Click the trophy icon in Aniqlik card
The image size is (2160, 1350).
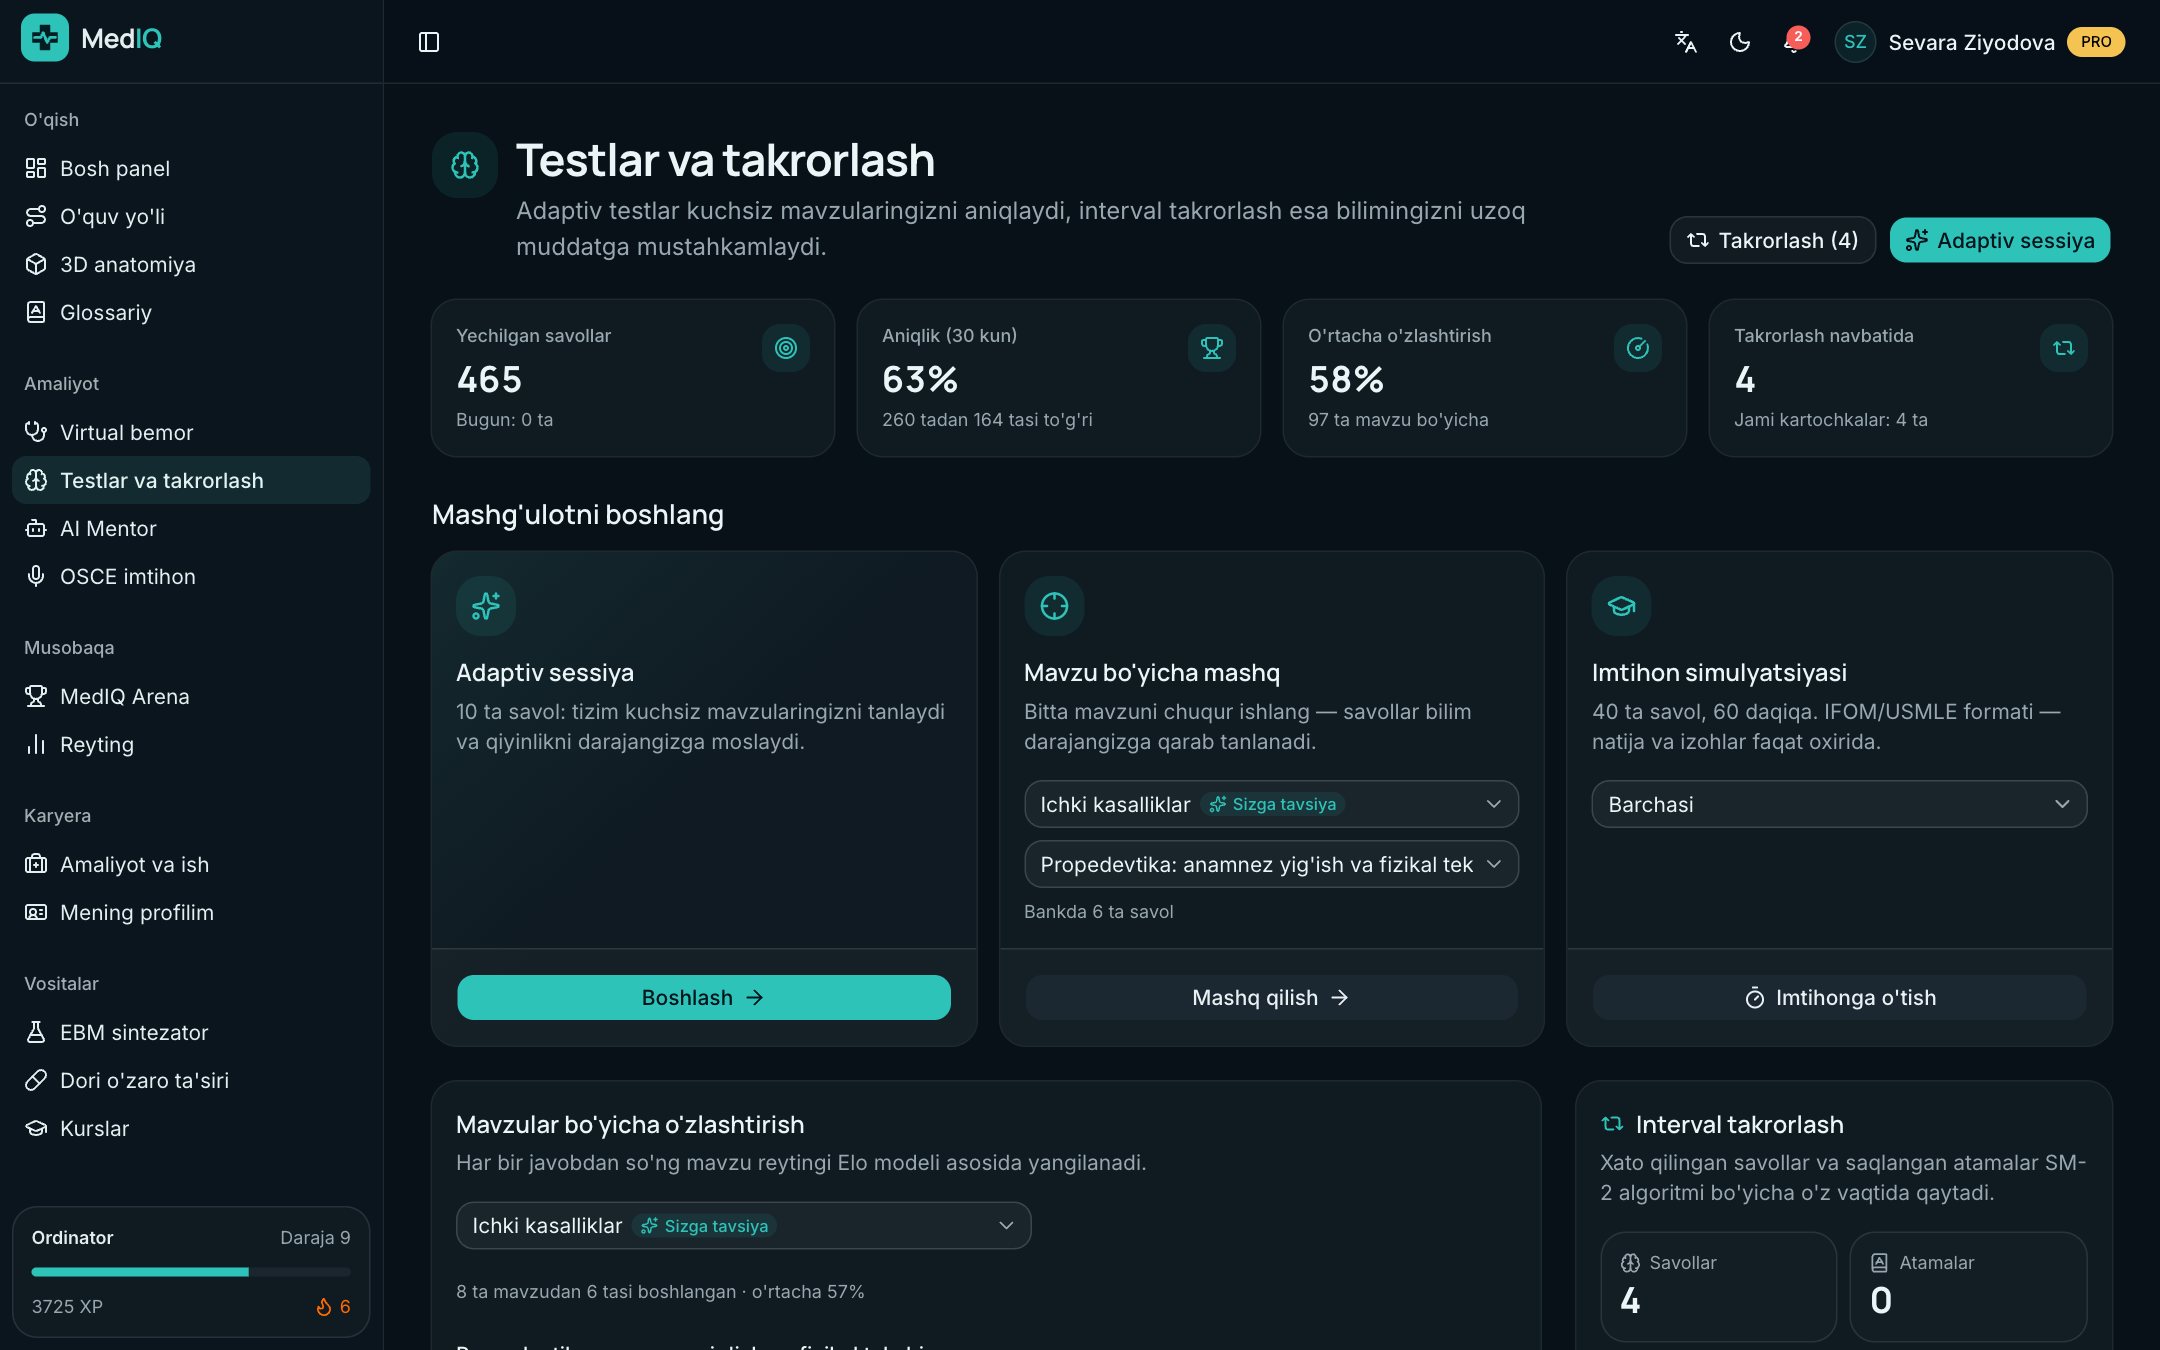coord(1212,348)
